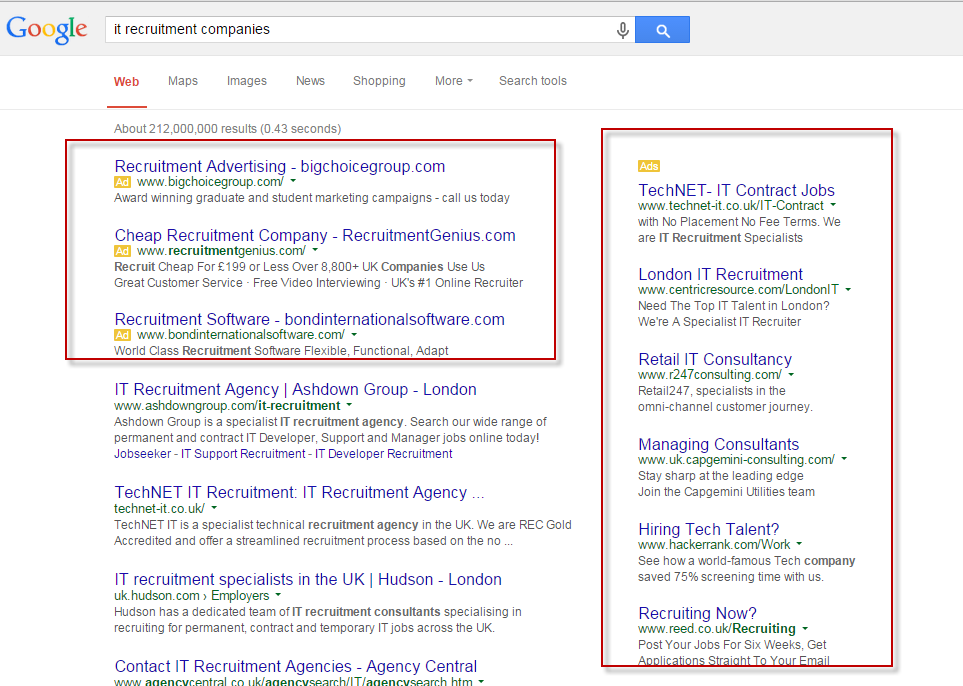Expand arrow beside ashdowngroup.com URL
This screenshot has width=963, height=686.
pos(349,405)
